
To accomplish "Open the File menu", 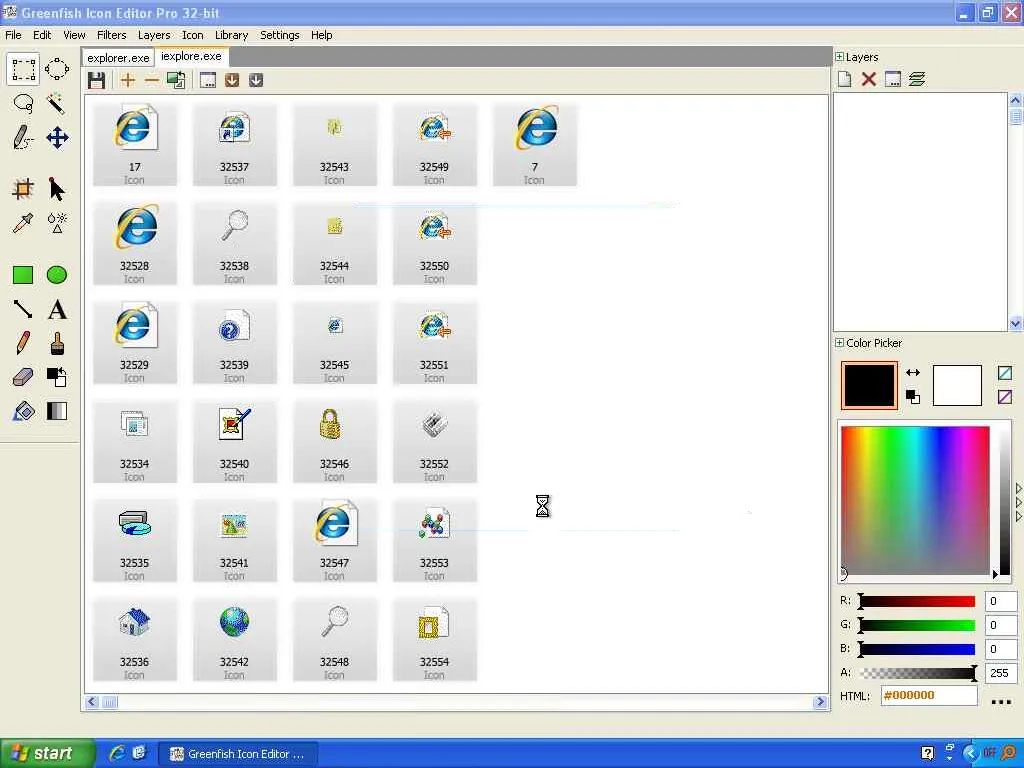I will point(13,35).
